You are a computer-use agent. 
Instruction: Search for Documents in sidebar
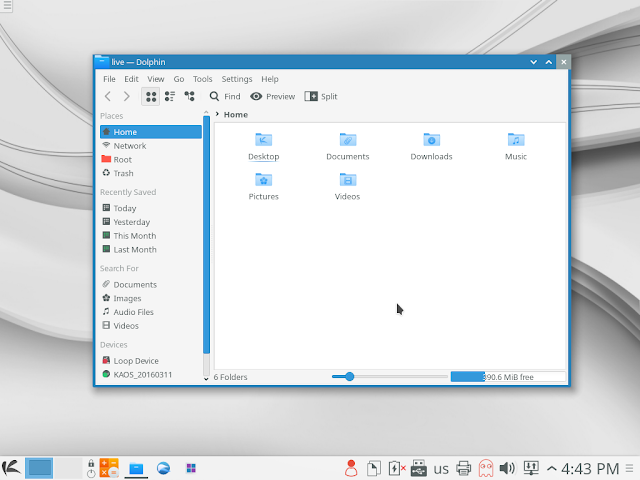click(x=151, y=284)
